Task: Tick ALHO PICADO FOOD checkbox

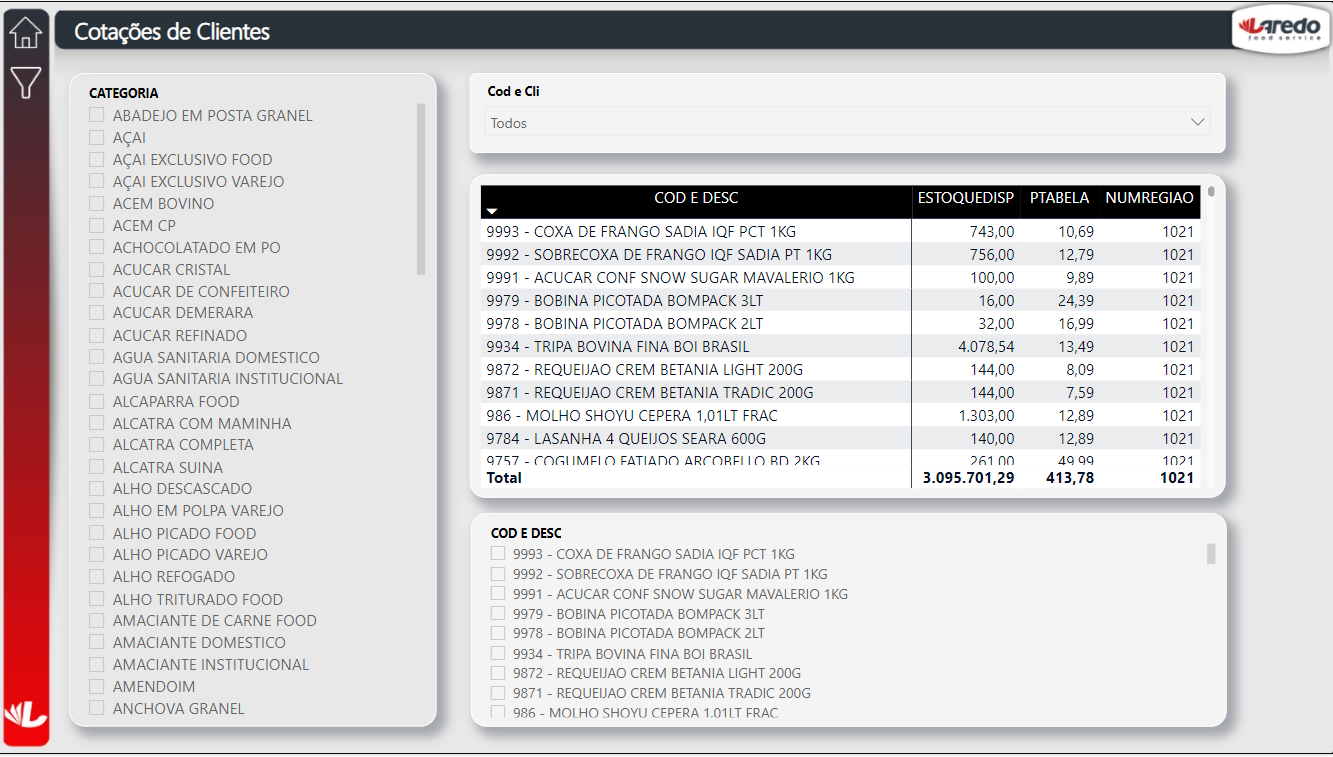Action: [x=97, y=533]
